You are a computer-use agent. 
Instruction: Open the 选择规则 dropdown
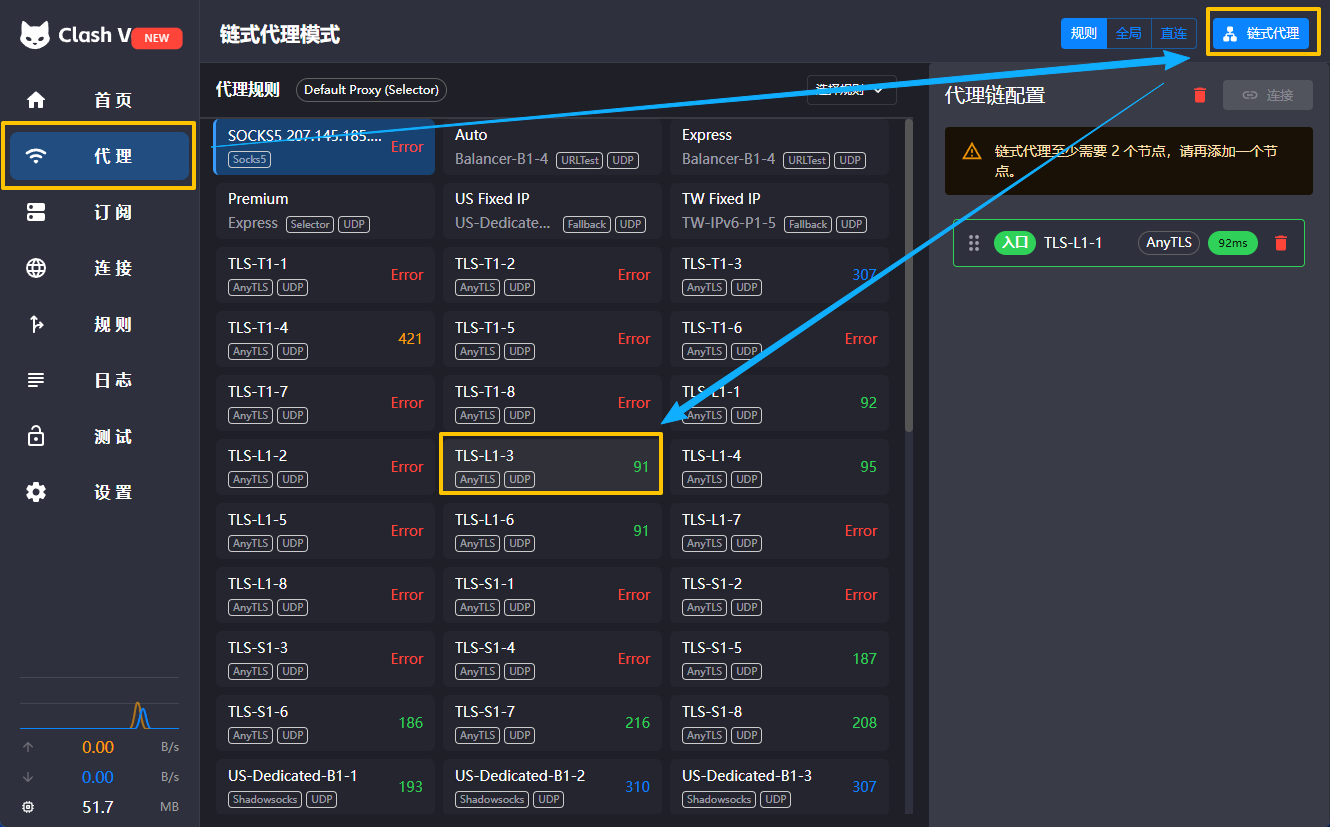click(x=852, y=90)
